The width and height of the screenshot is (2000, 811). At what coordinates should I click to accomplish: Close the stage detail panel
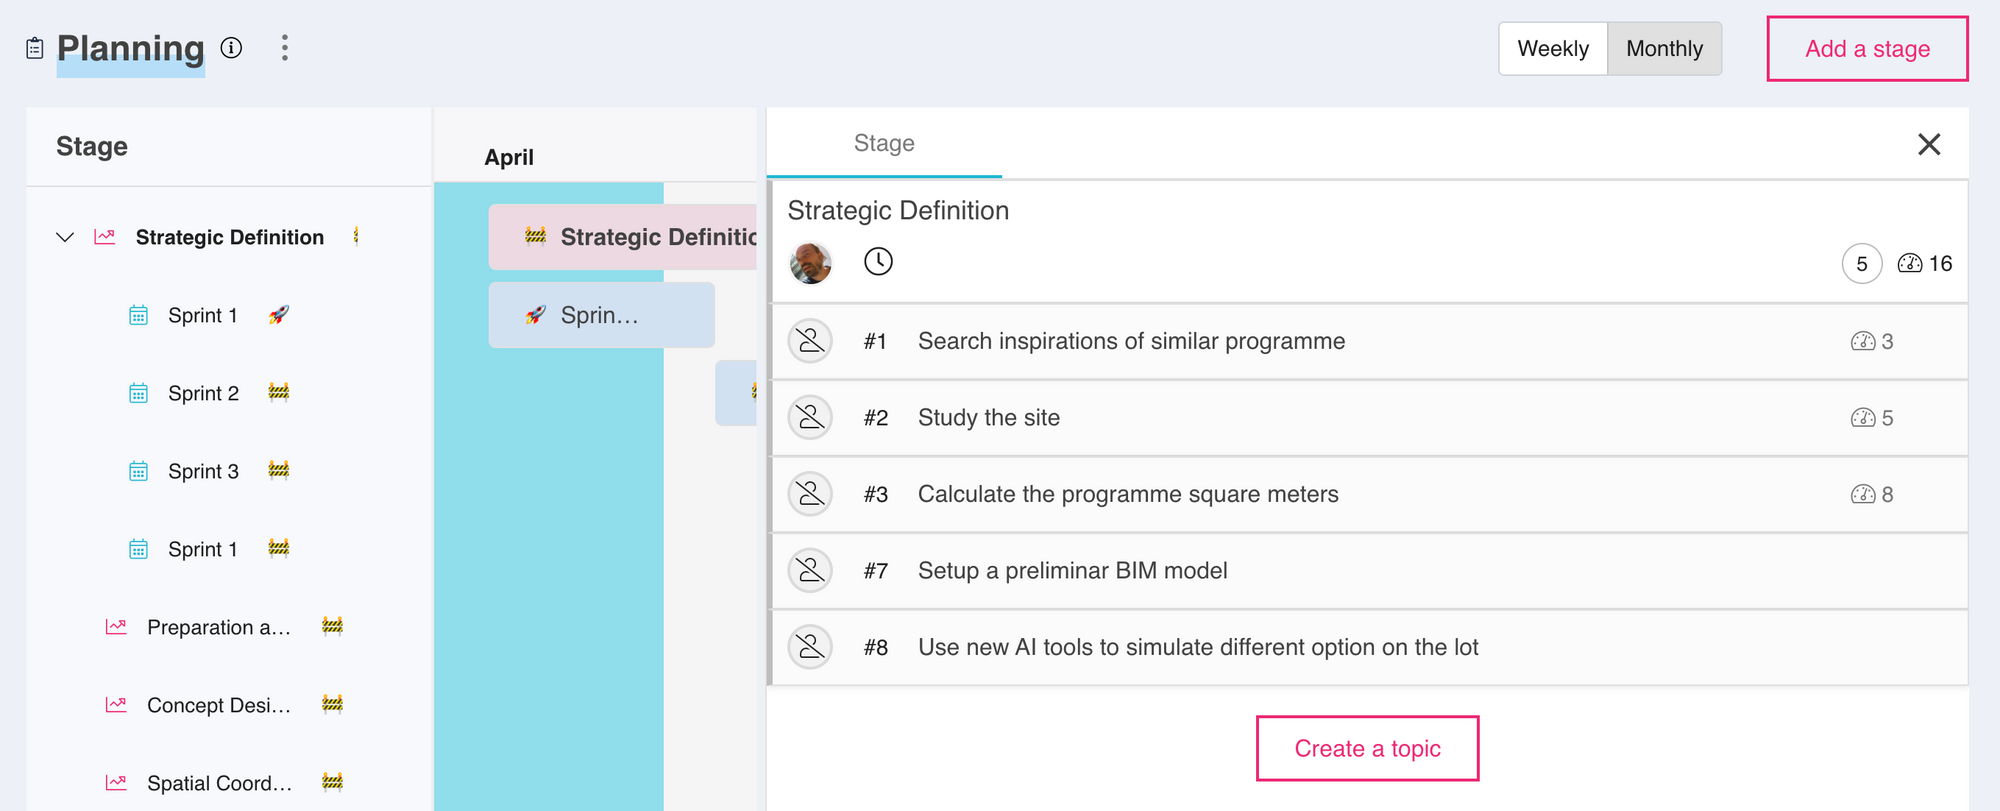pos(1929,144)
